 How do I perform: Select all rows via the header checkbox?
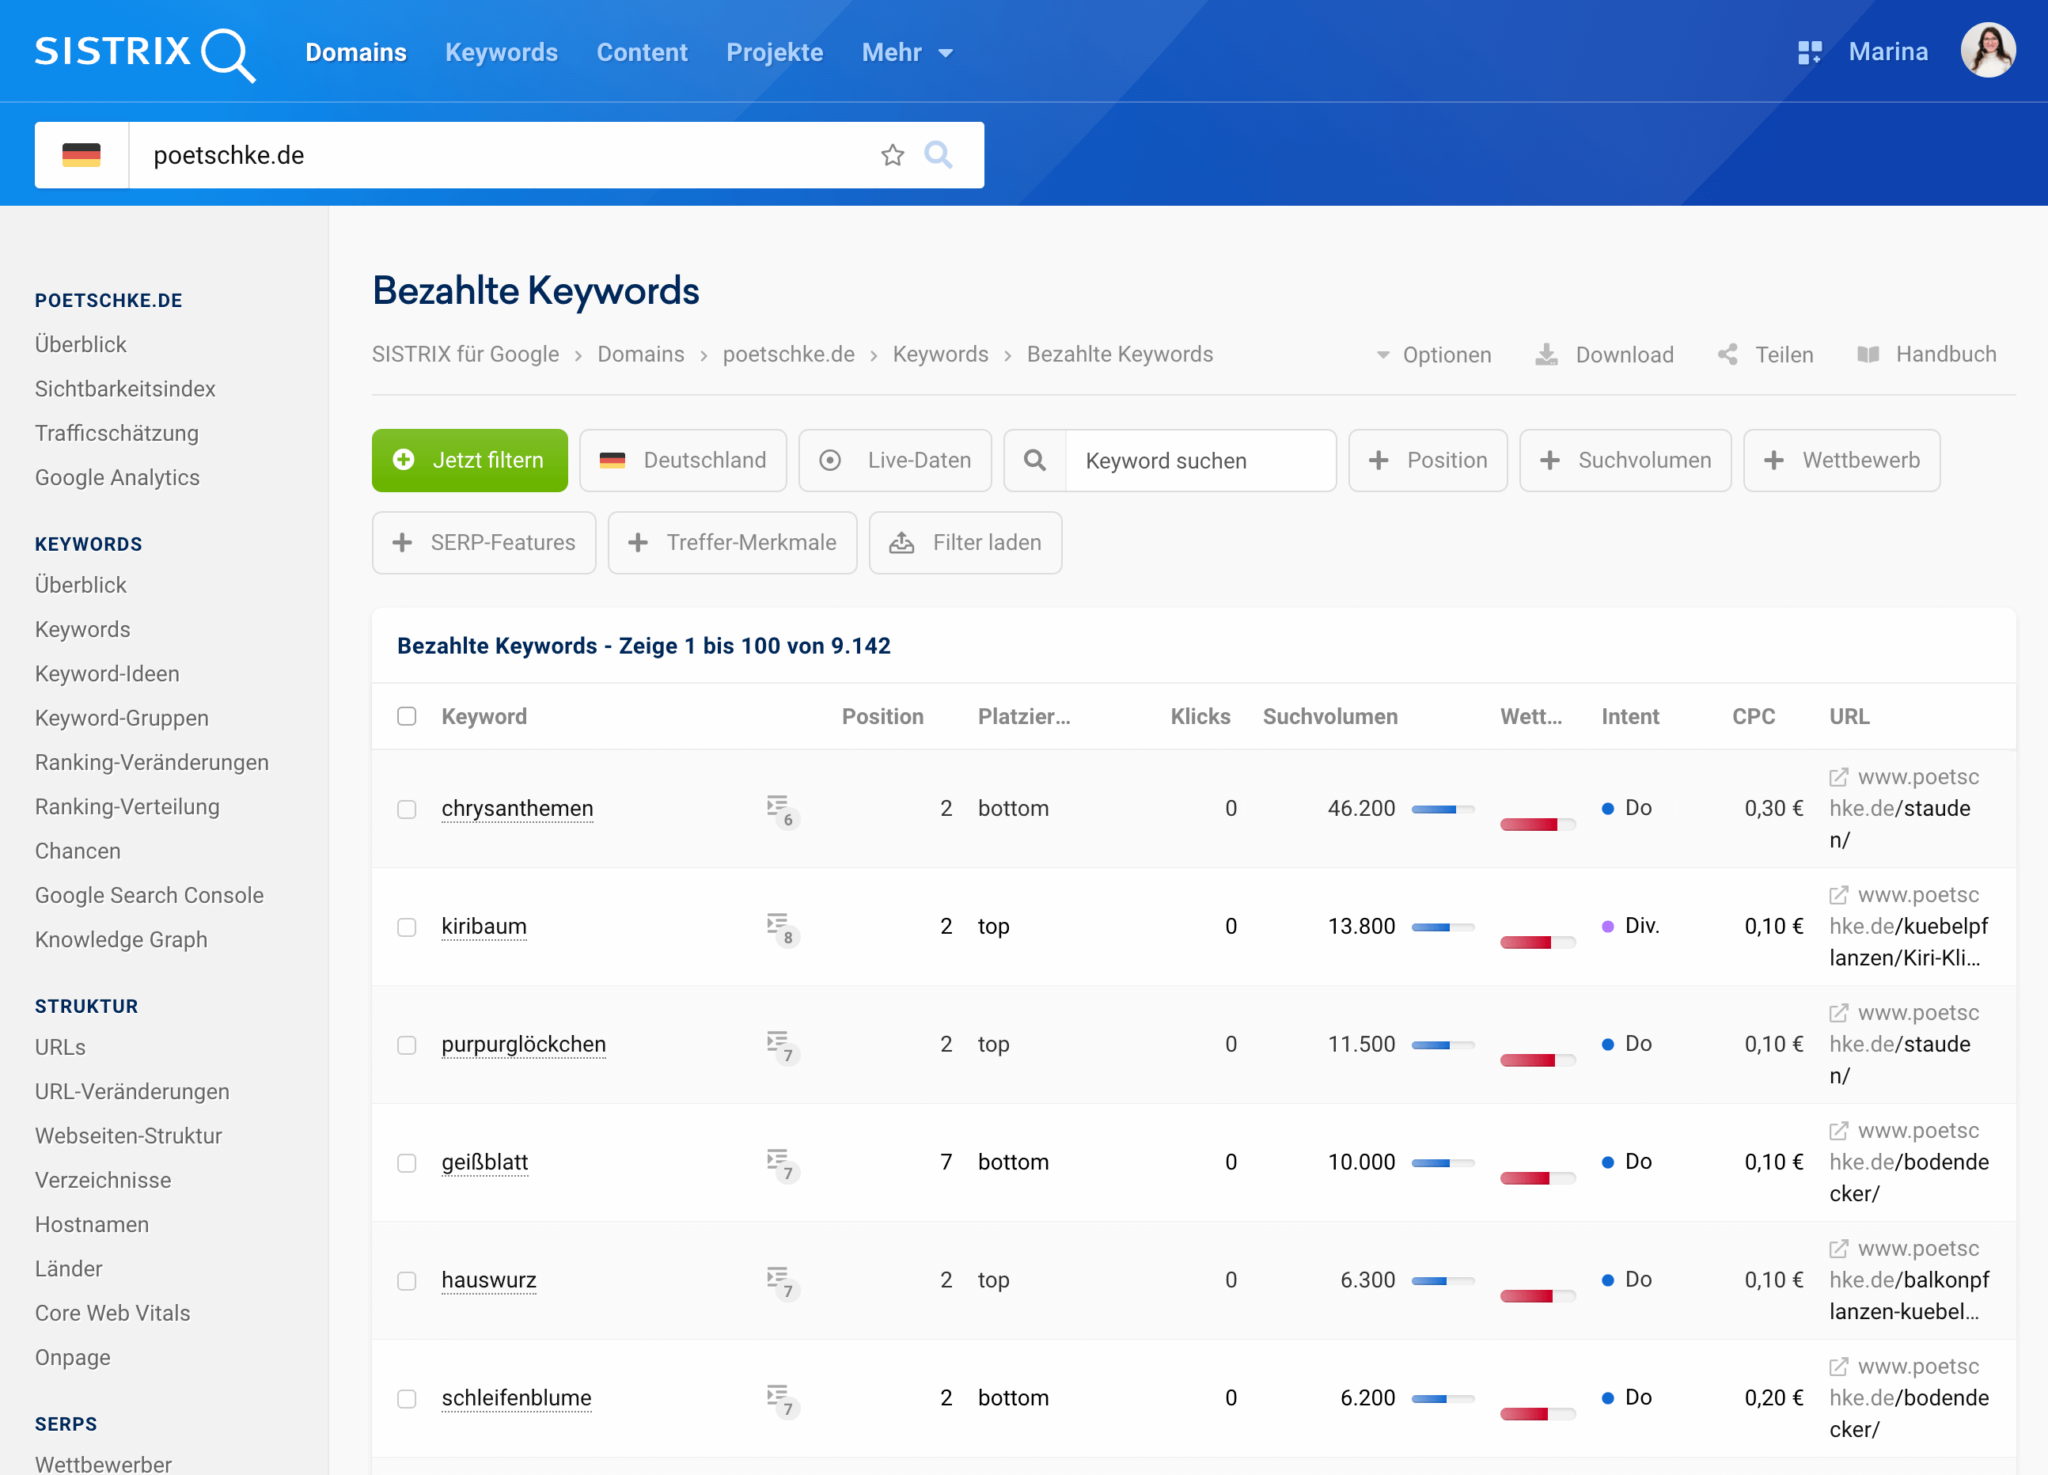[x=407, y=716]
